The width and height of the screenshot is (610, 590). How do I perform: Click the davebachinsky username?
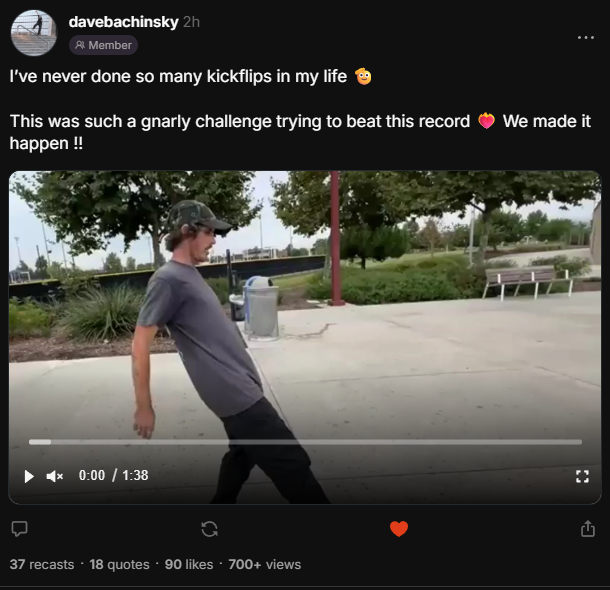[122, 21]
